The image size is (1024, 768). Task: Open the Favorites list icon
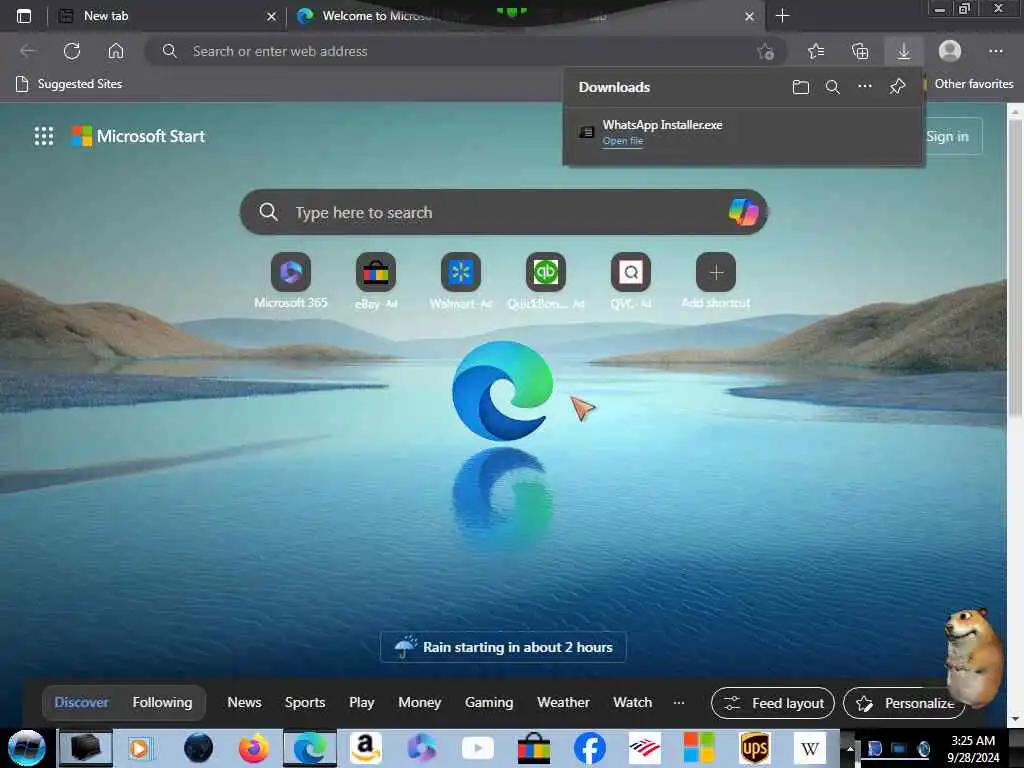click(816, 51)
